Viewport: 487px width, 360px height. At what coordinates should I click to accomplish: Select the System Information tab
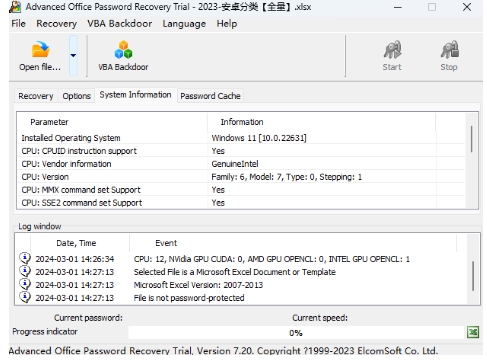point(136,95)
